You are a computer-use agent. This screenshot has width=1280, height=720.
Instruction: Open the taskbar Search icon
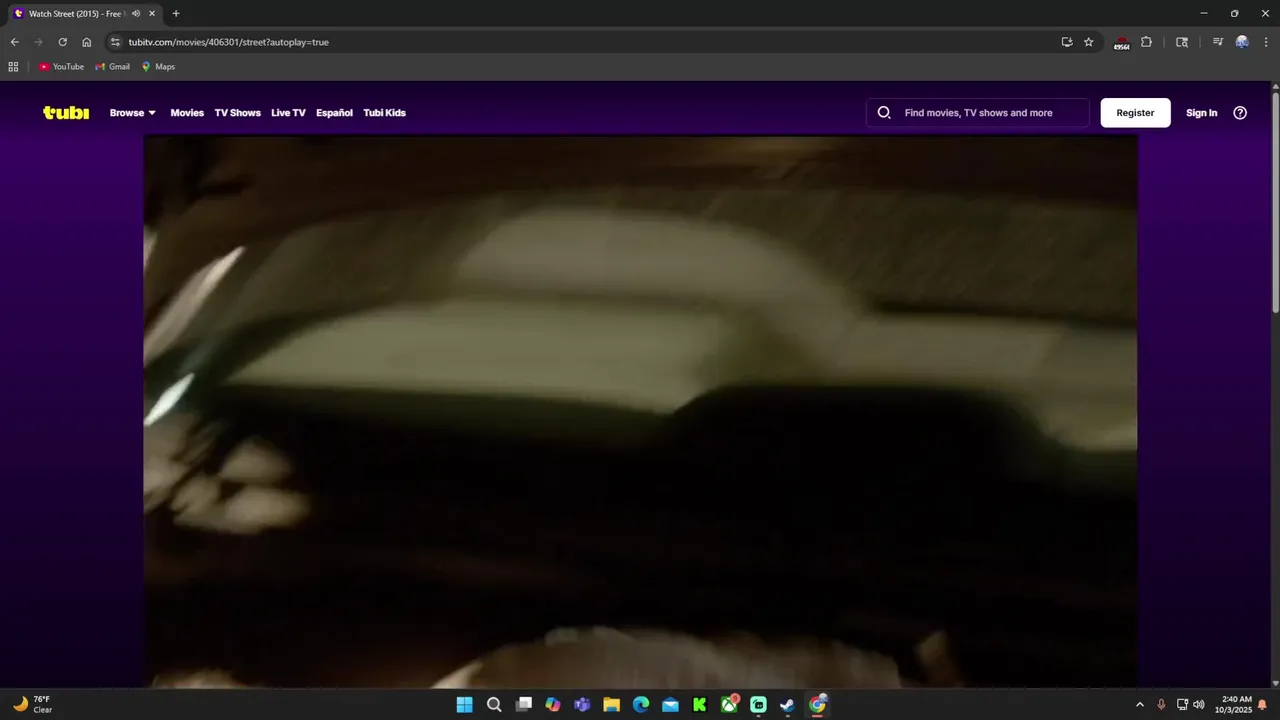tap(494, 705)
